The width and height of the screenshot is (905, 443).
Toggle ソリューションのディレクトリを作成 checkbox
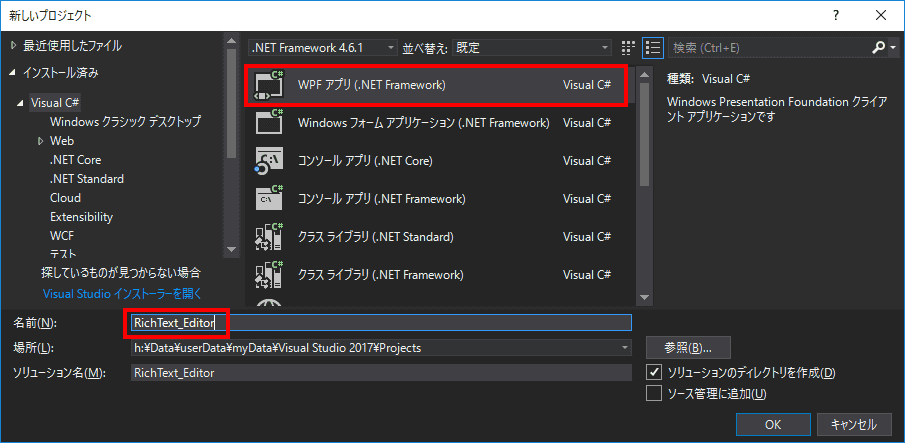654,372
